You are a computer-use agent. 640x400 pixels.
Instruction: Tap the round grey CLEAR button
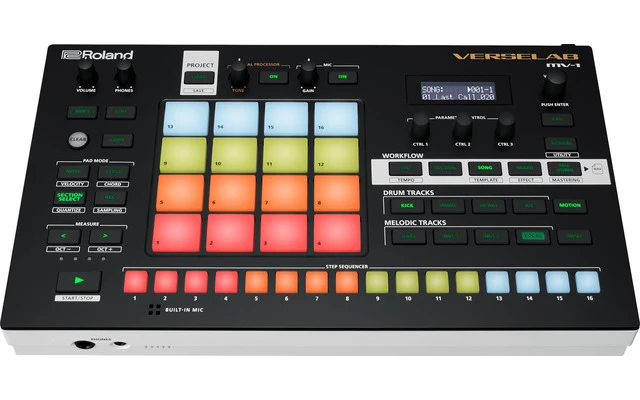point(78,139)
